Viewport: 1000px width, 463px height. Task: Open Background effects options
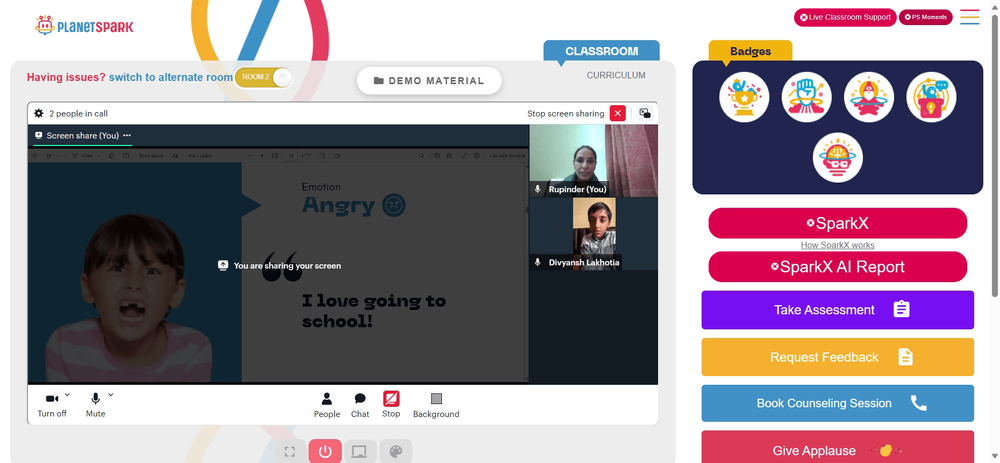(436, 405)
